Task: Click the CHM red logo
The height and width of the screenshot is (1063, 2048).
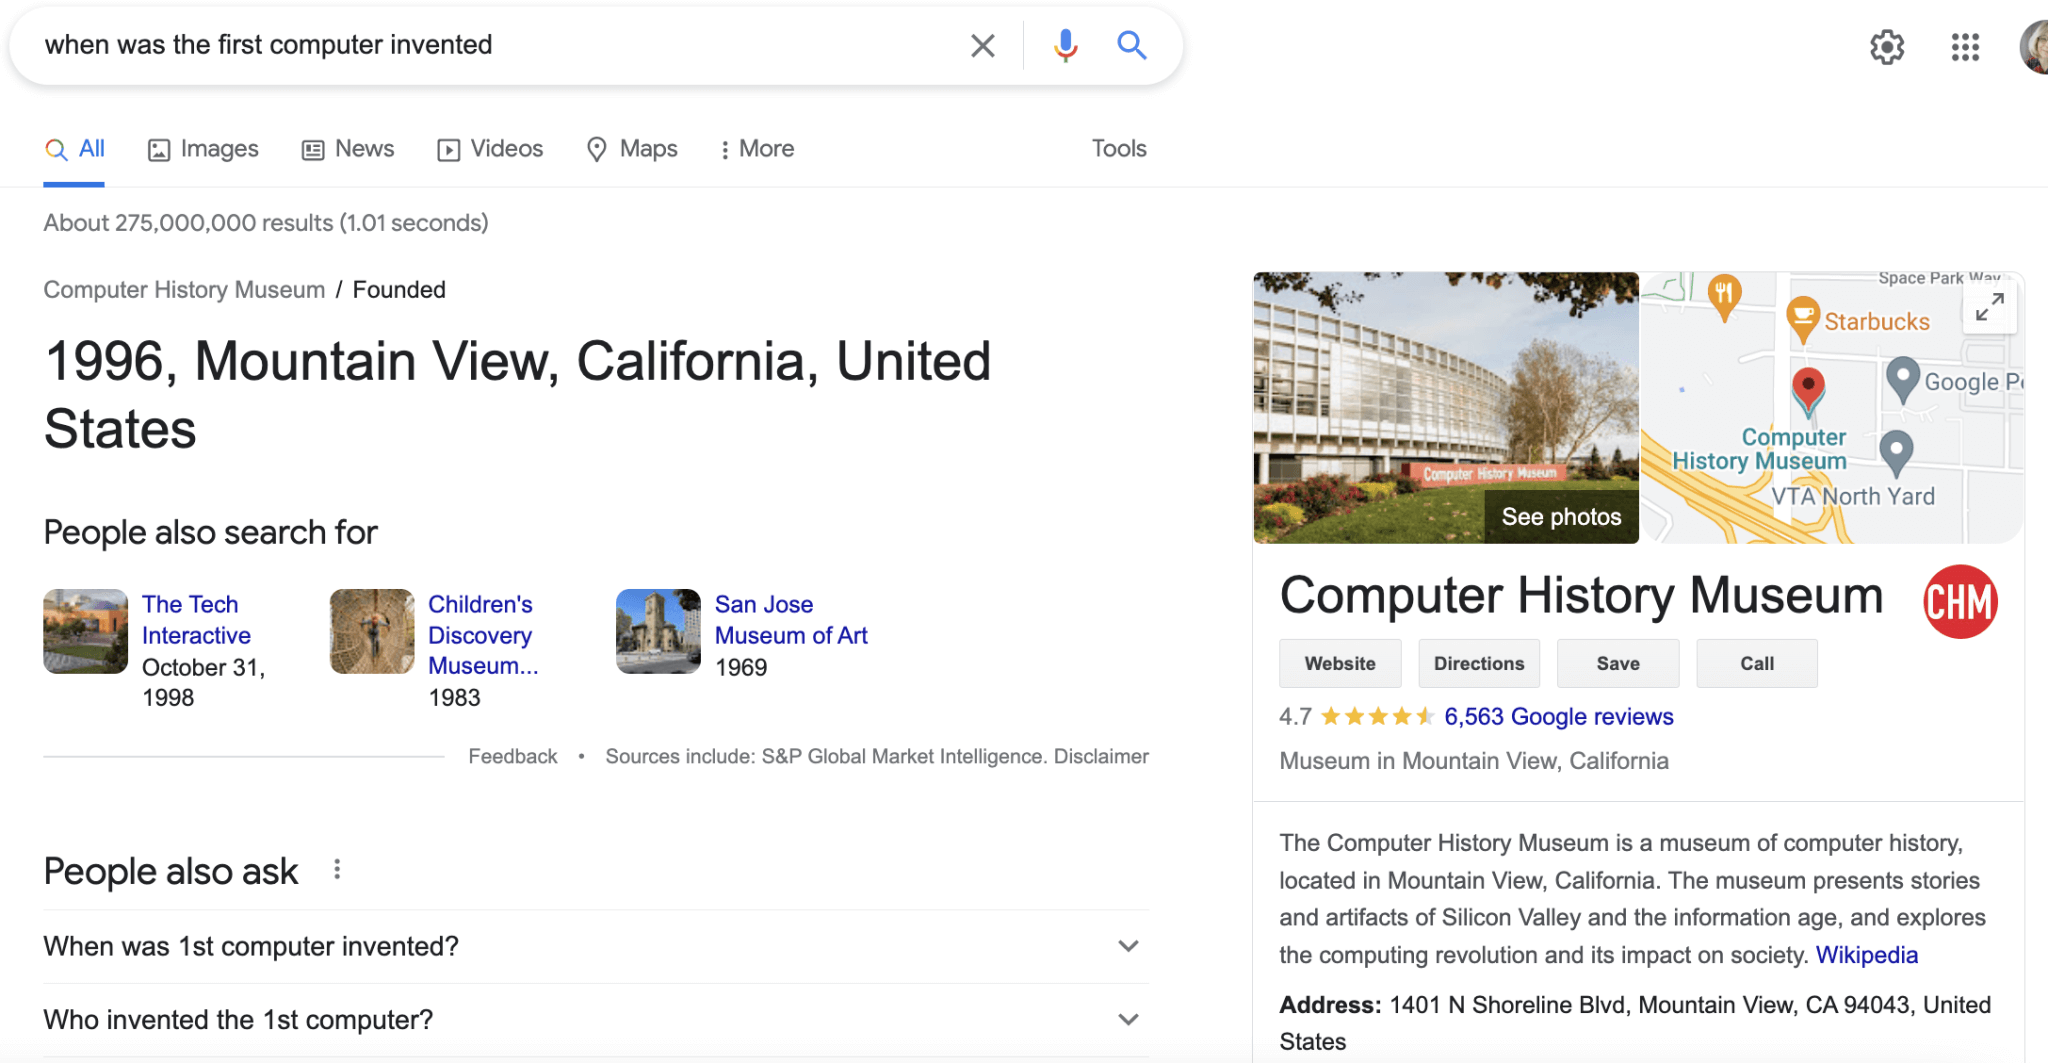Action: pos(1960,601)
